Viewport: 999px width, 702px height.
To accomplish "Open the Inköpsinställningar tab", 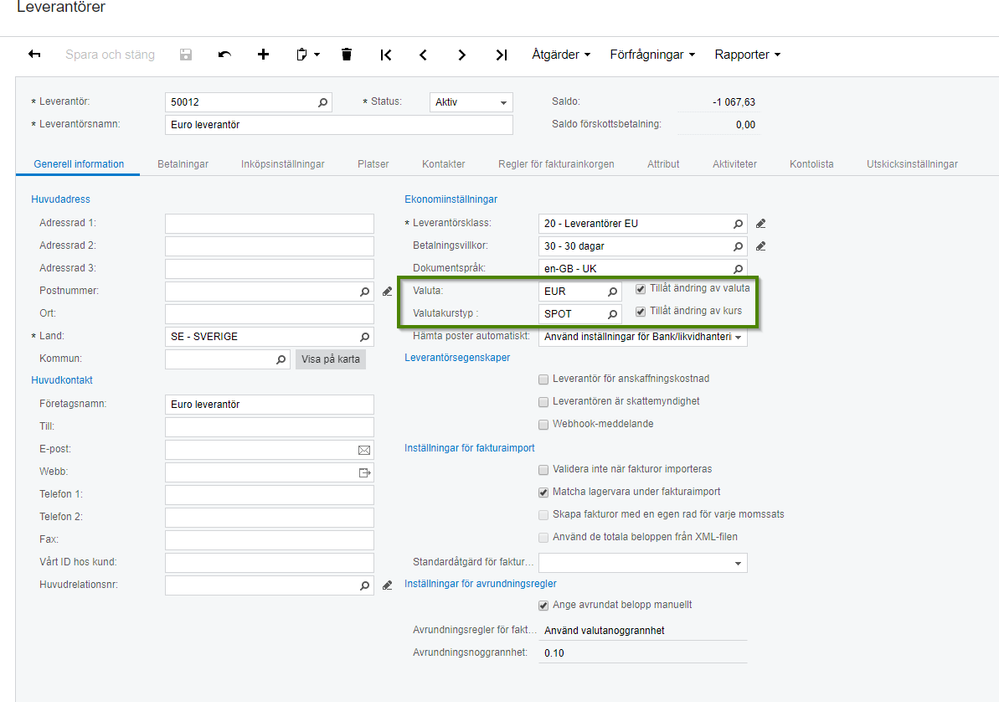I will click(x=282, y=164).
